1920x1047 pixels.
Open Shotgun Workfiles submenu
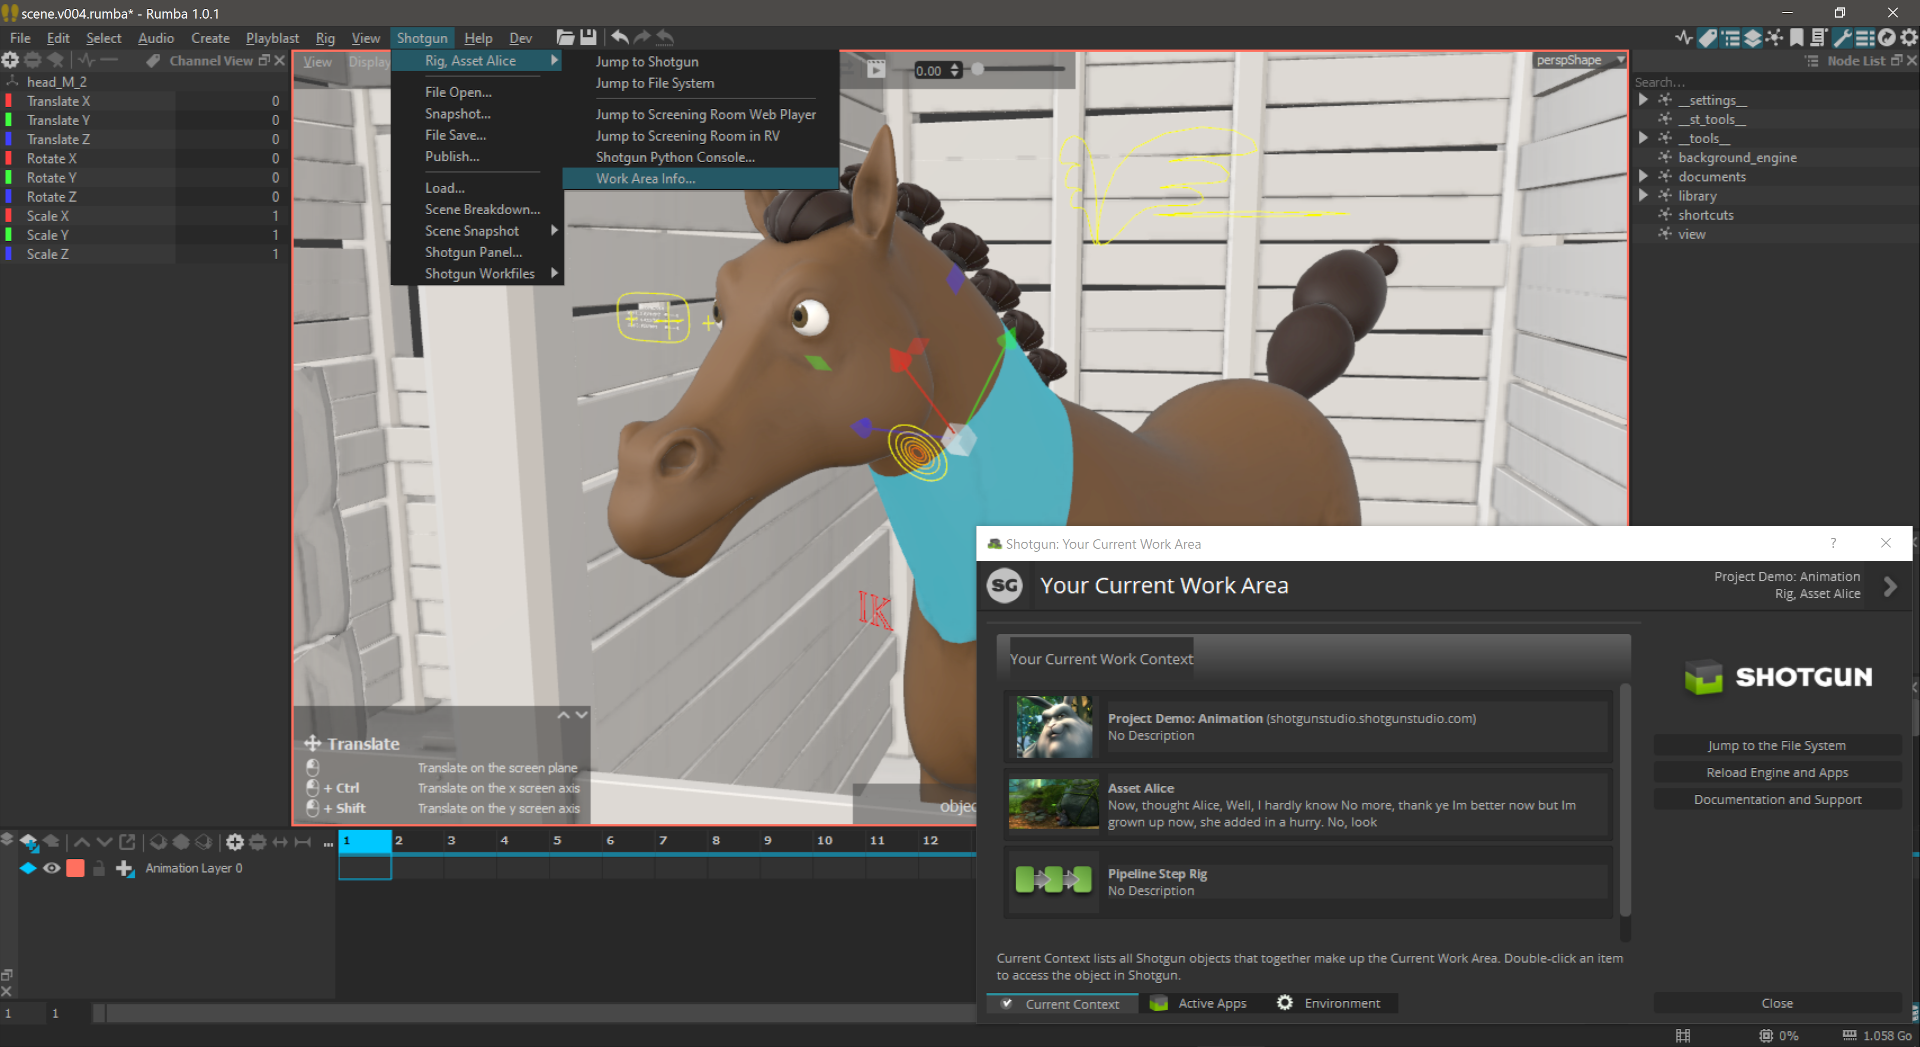[x=478, y=273]
